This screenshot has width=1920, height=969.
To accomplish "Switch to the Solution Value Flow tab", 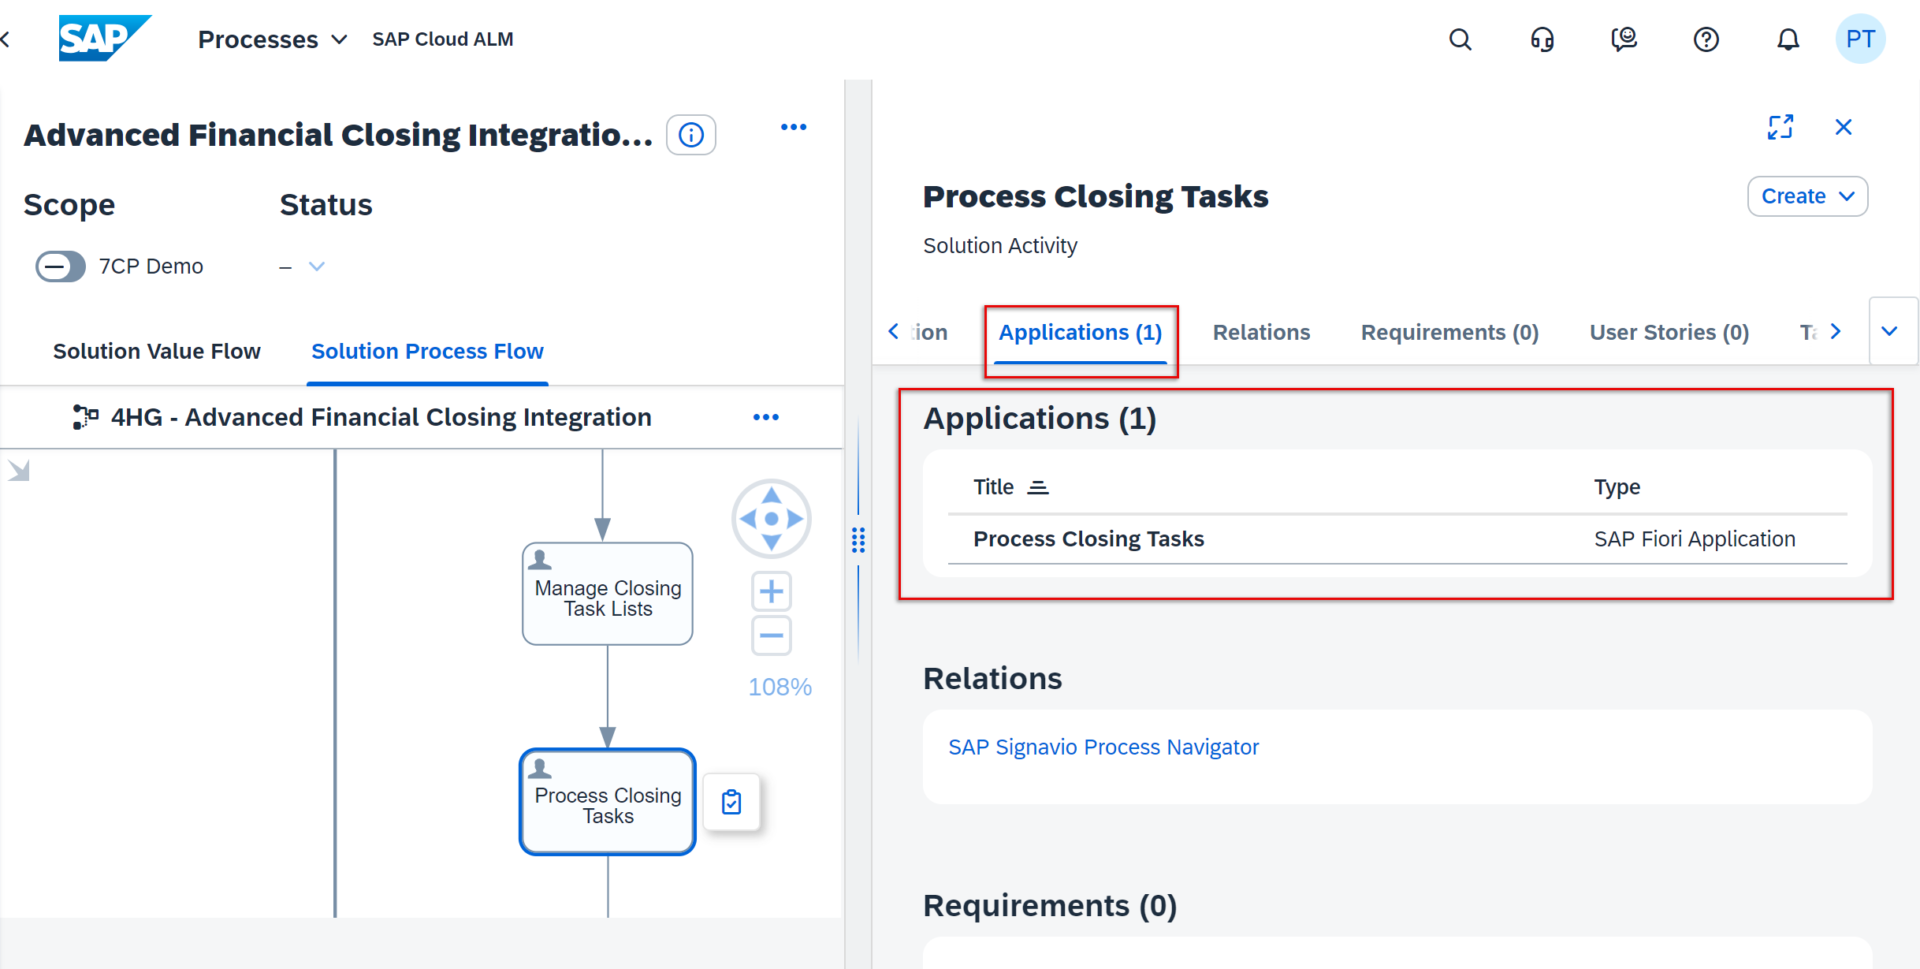I will tap(157, 352).
